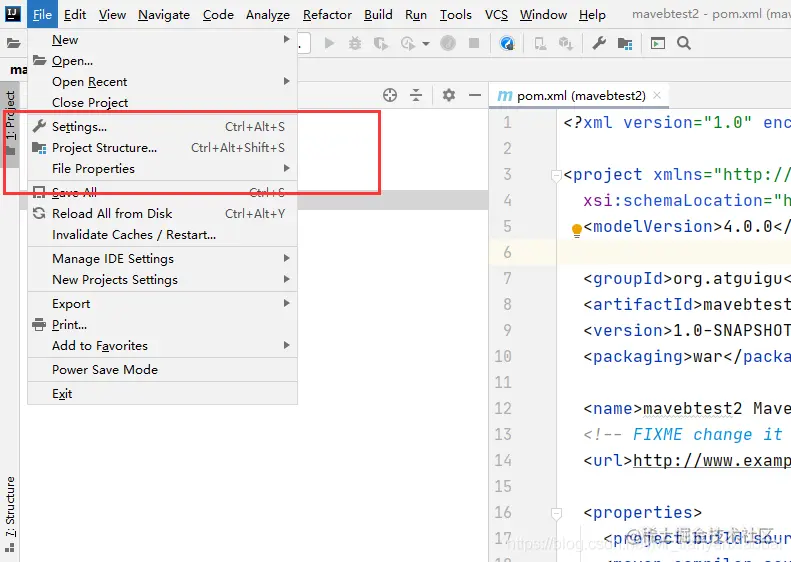Click the wrench Settings toolbar icon
The height and width of the screenshot is (562, 791).
tap(599, 43)
